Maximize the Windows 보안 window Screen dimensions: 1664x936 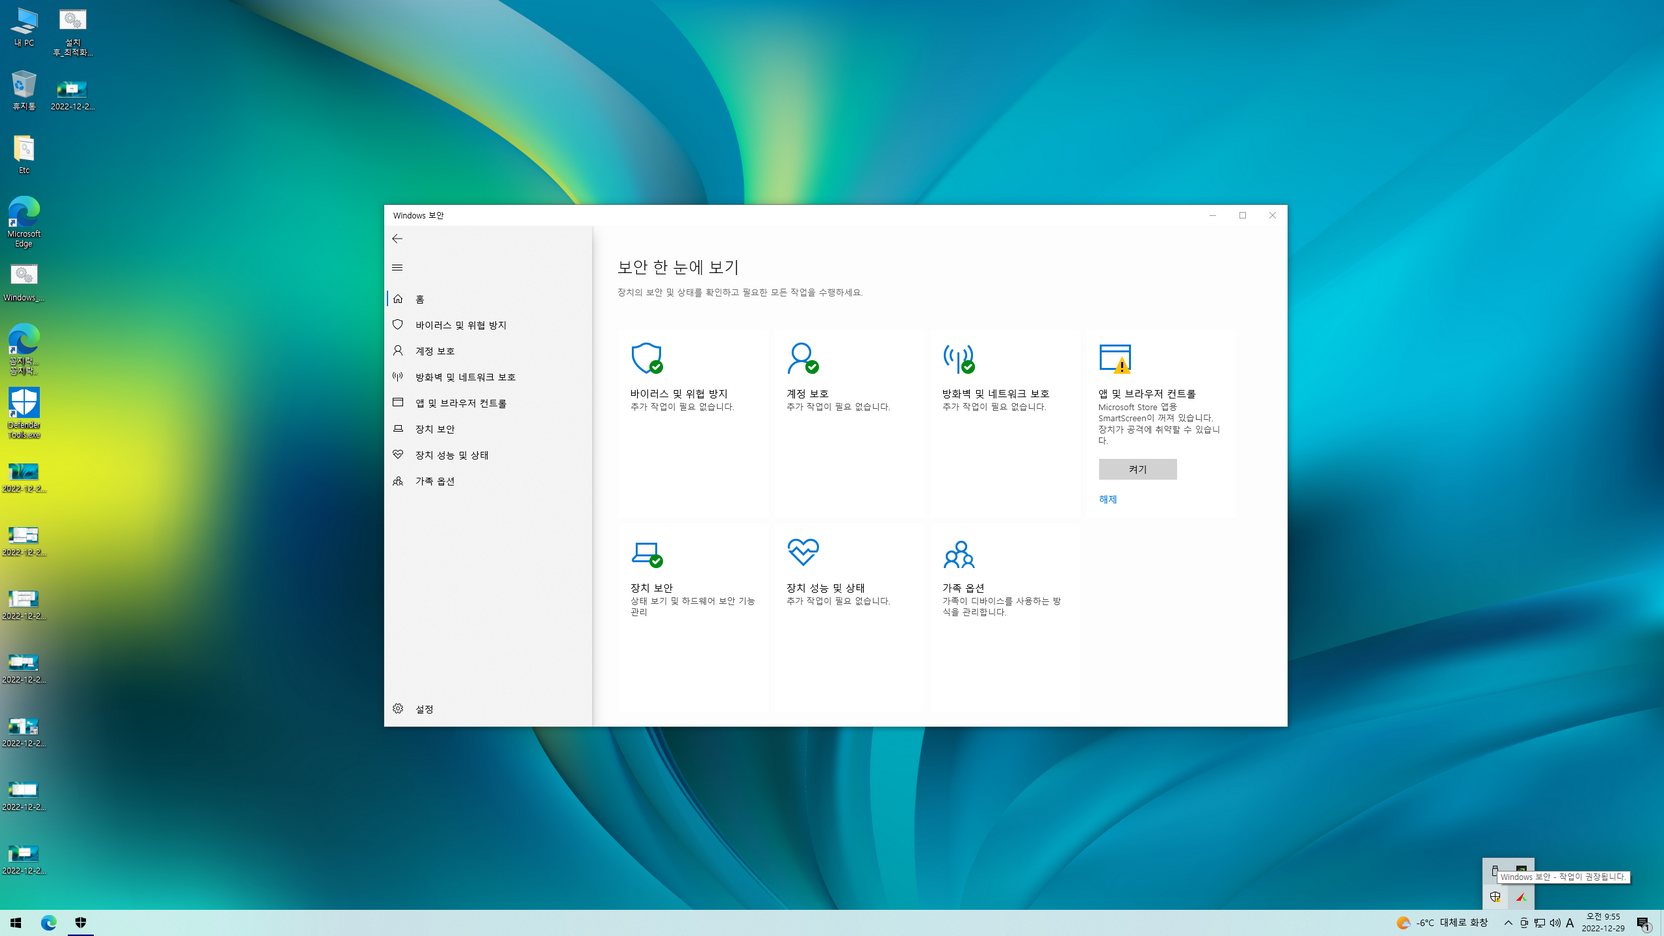1242,215
